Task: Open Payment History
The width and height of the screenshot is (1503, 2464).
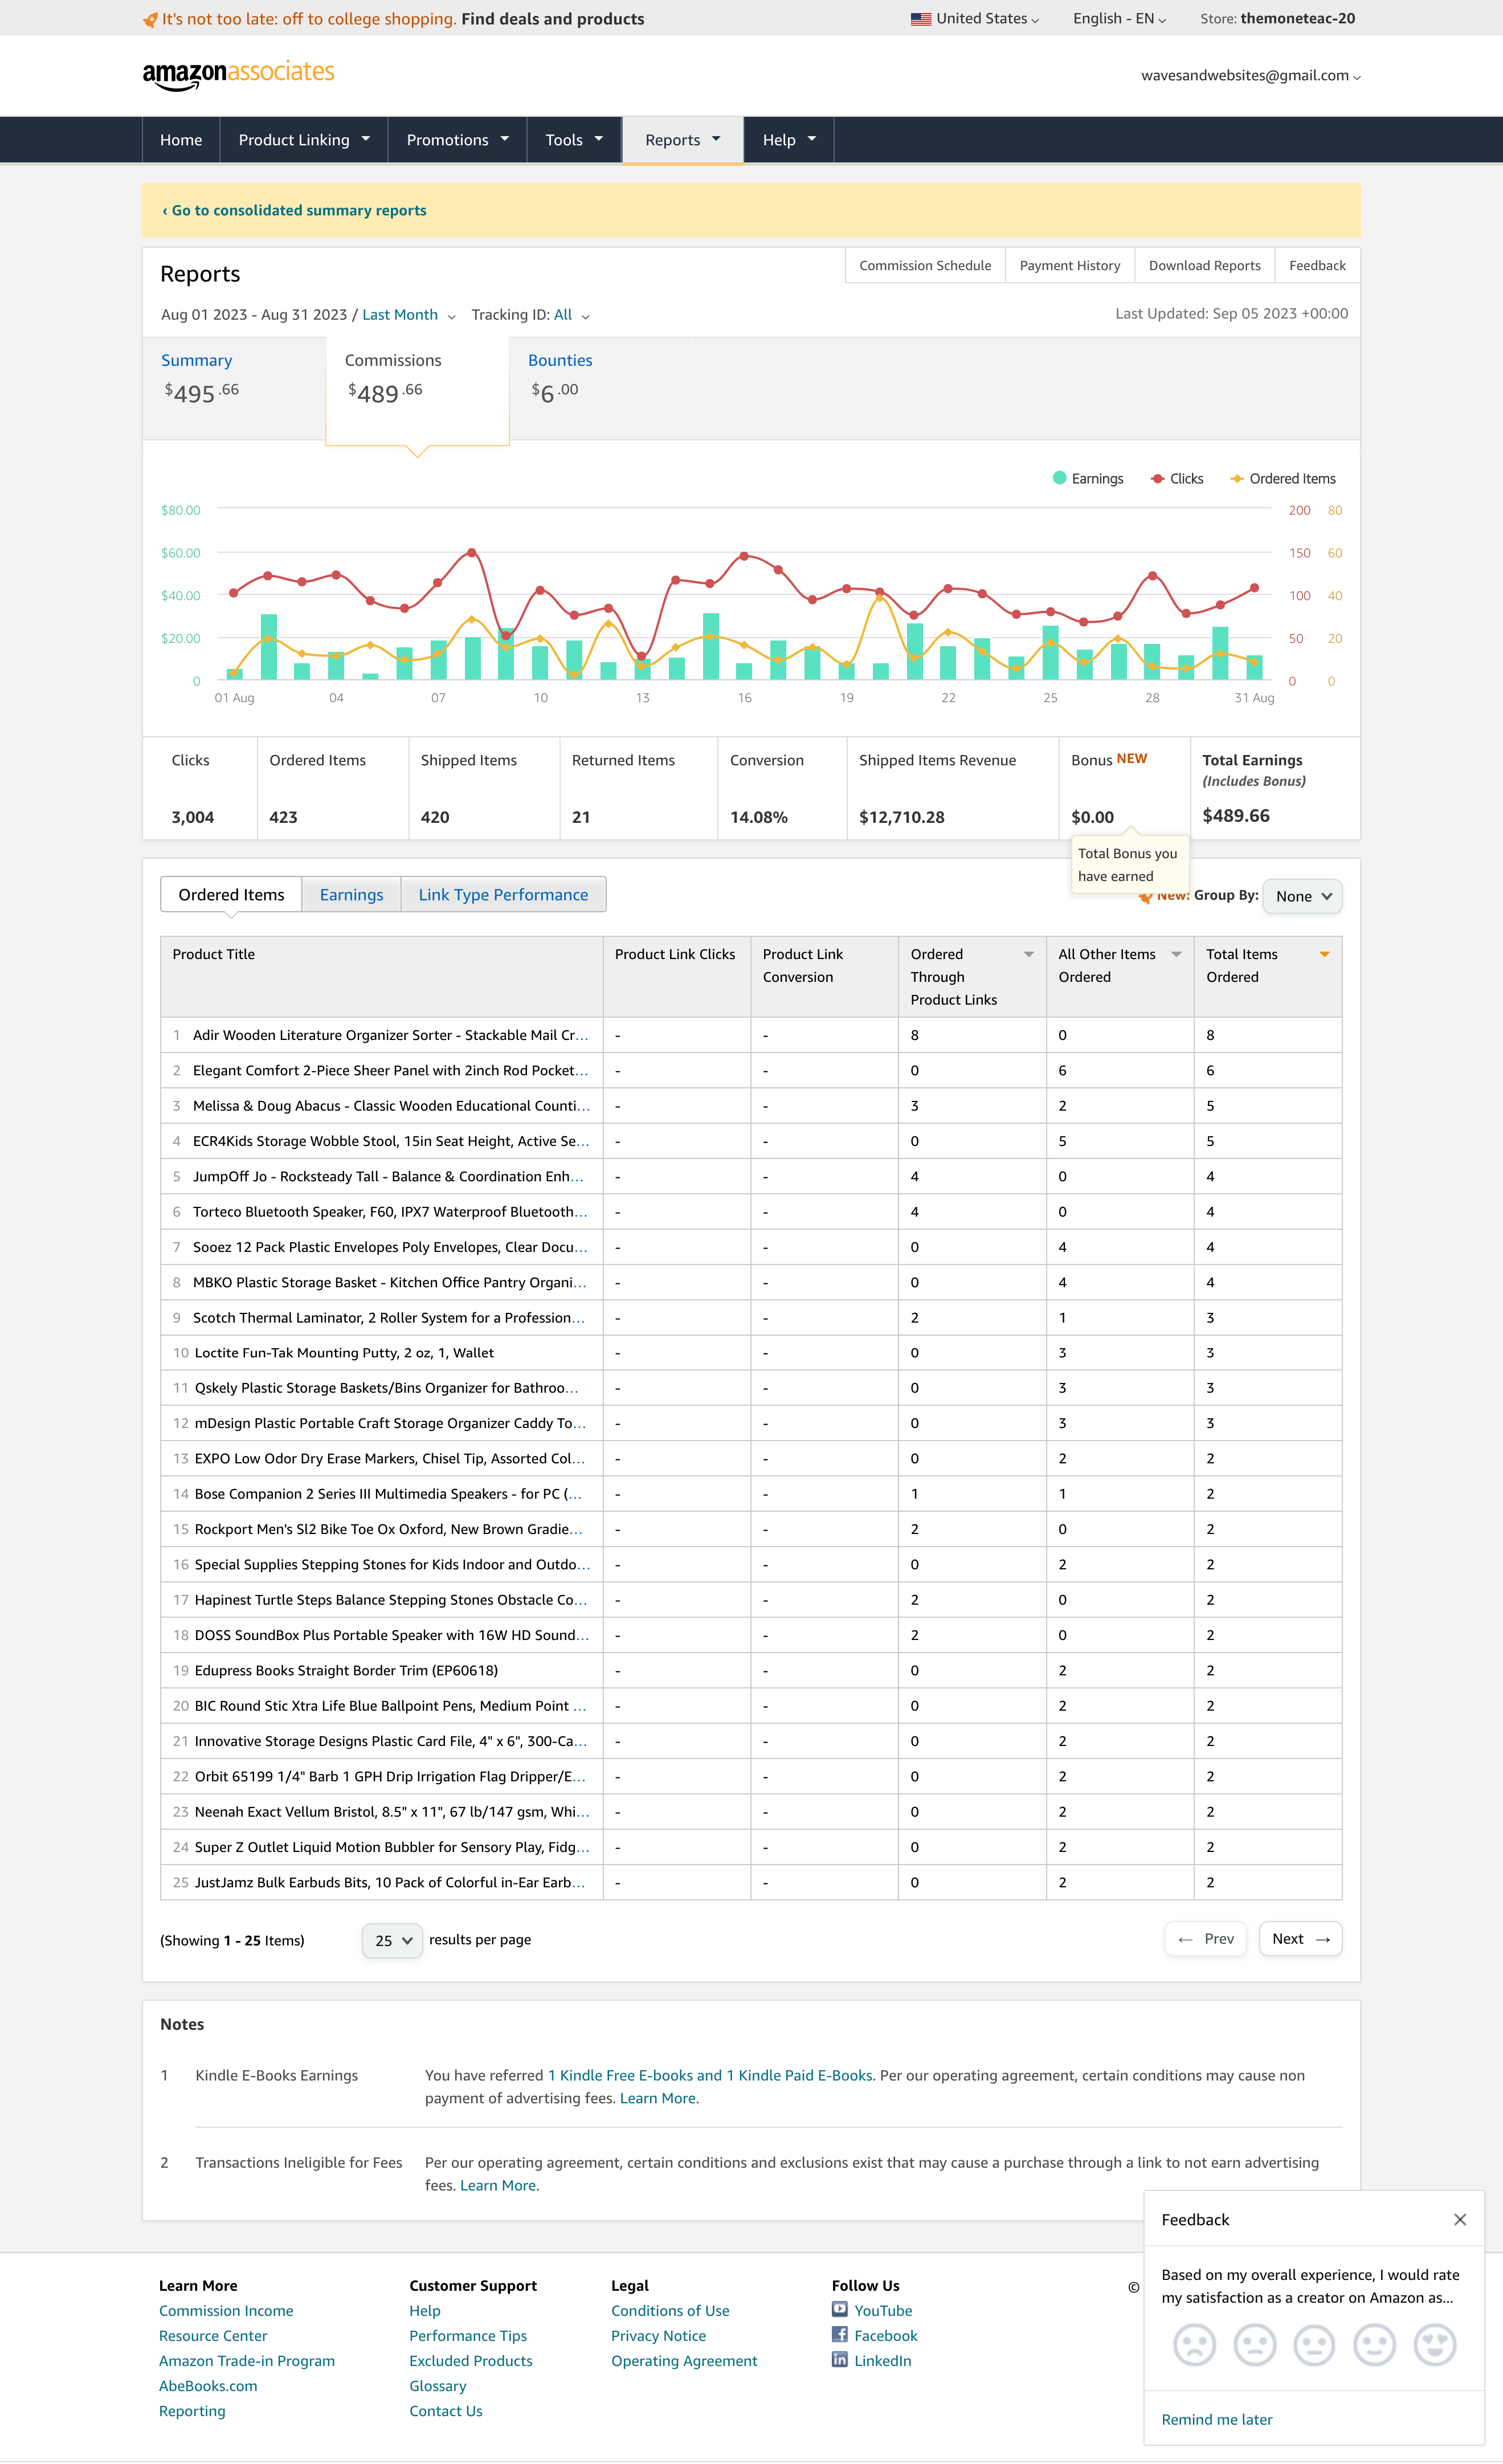Action: tap(1070, 265)
